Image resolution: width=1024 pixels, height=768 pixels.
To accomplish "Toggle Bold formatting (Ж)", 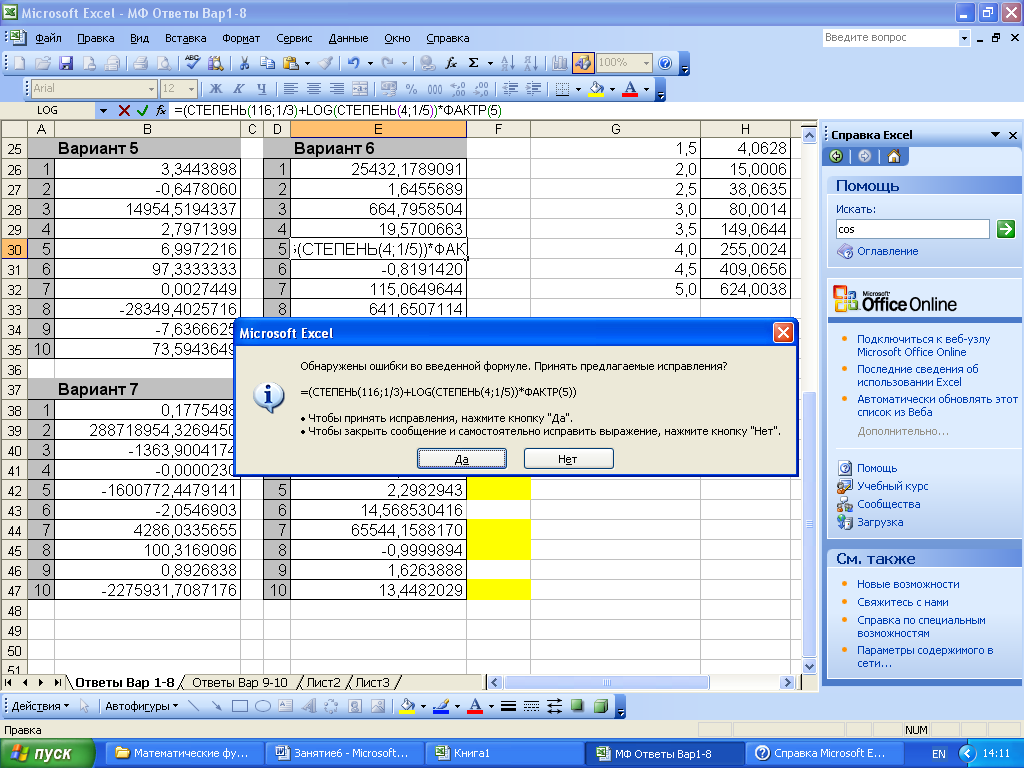I will point(216,89).
